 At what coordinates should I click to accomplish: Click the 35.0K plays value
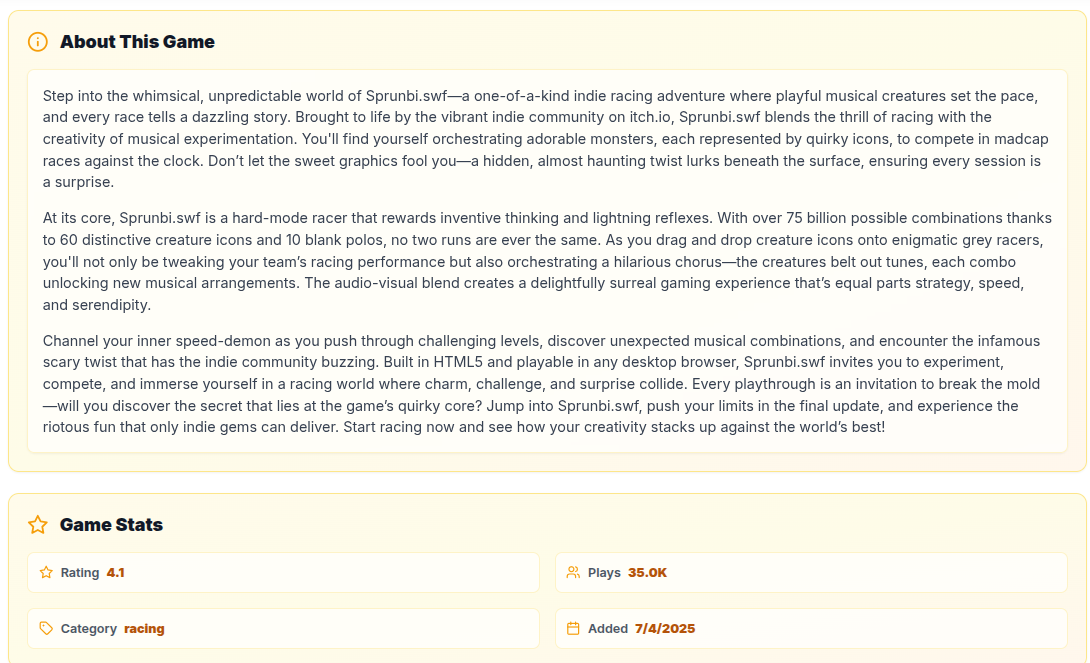coord(647,573)
